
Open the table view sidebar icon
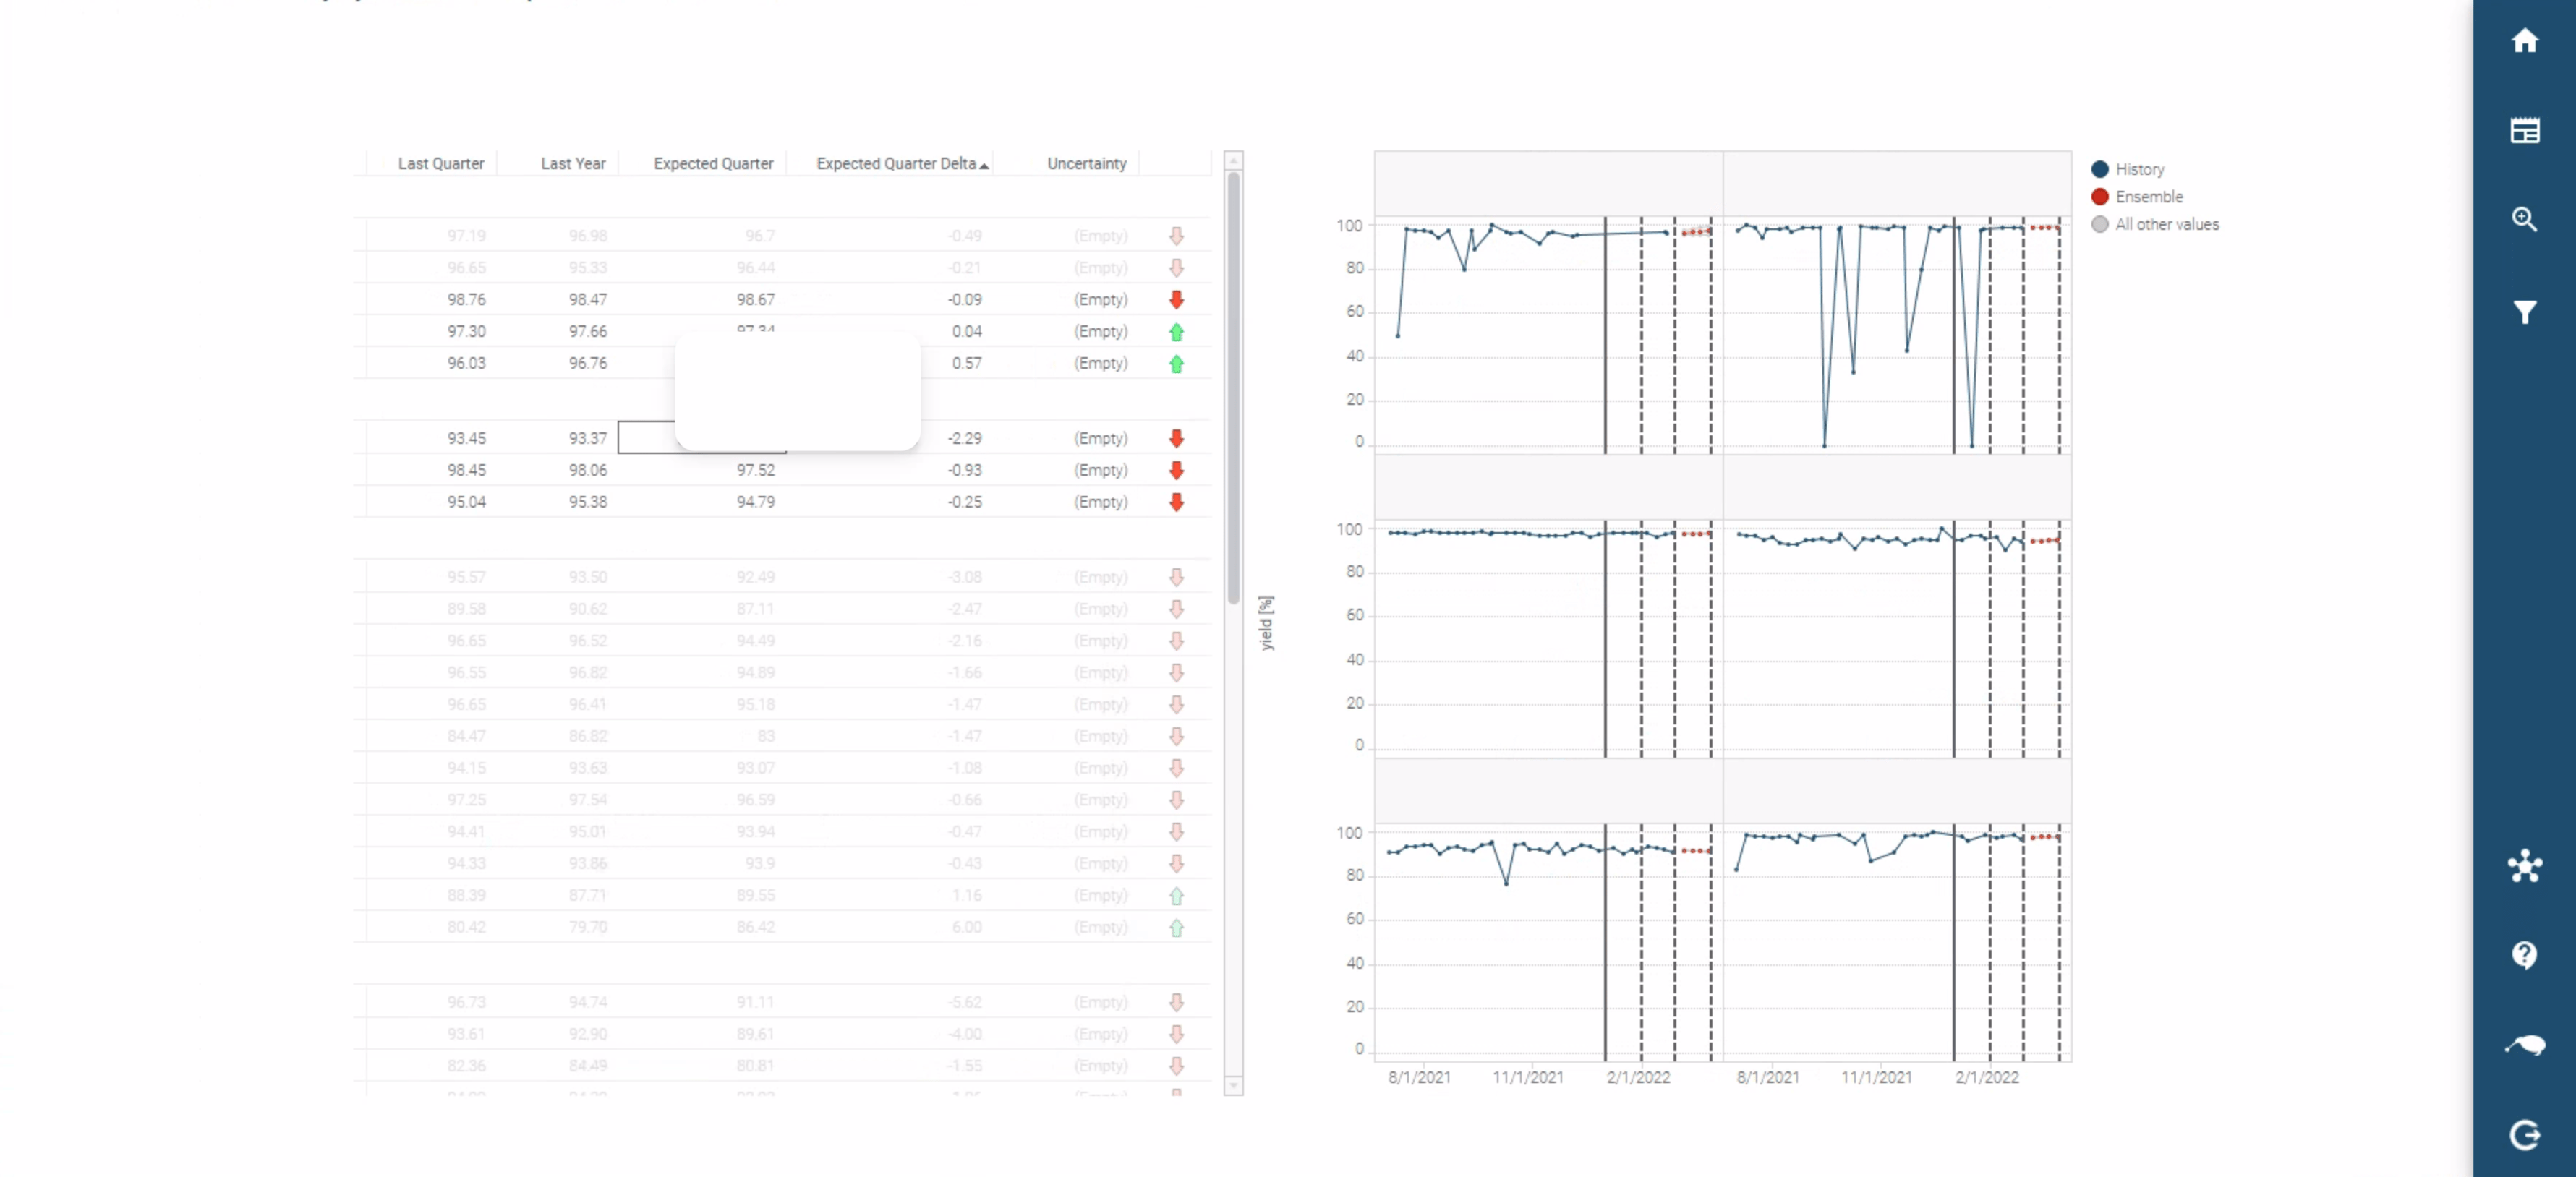[x=2524, y=131]
